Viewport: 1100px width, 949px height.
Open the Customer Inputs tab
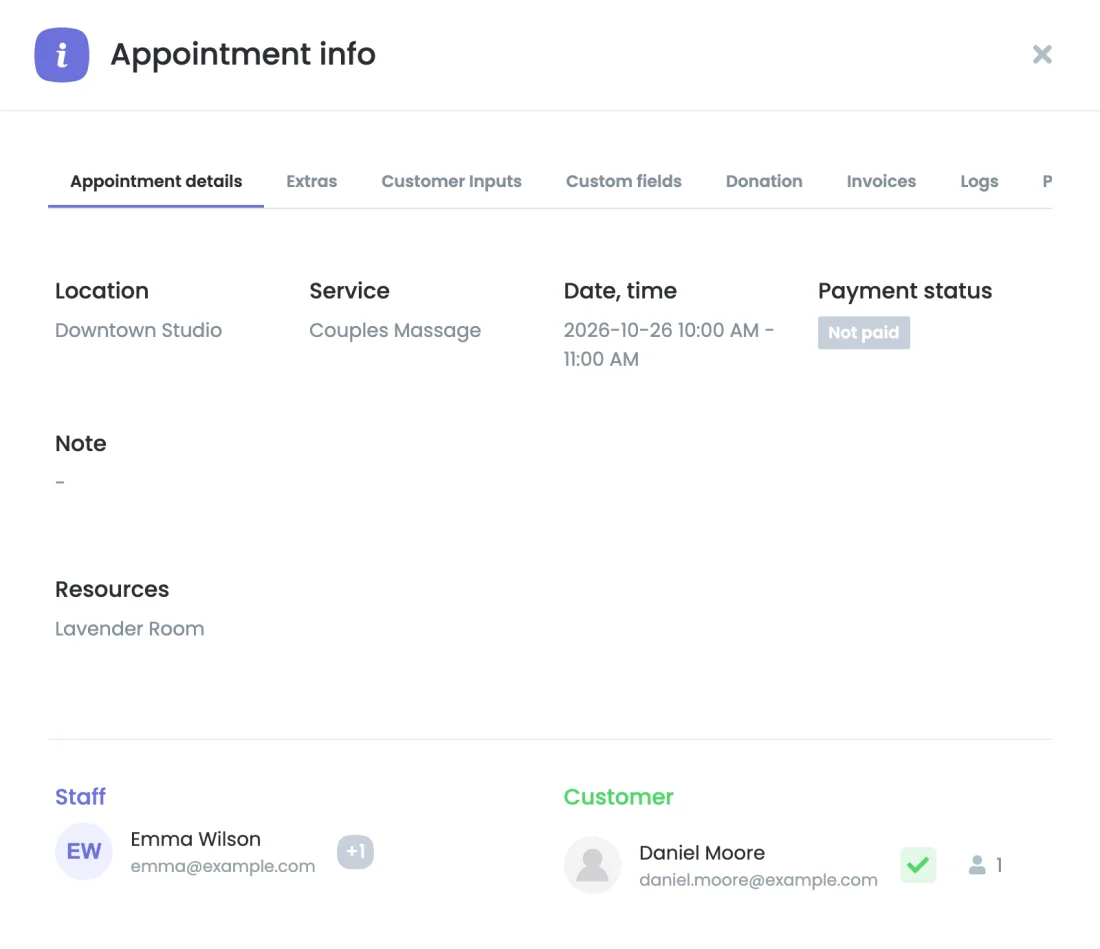(x=451, y=181)
